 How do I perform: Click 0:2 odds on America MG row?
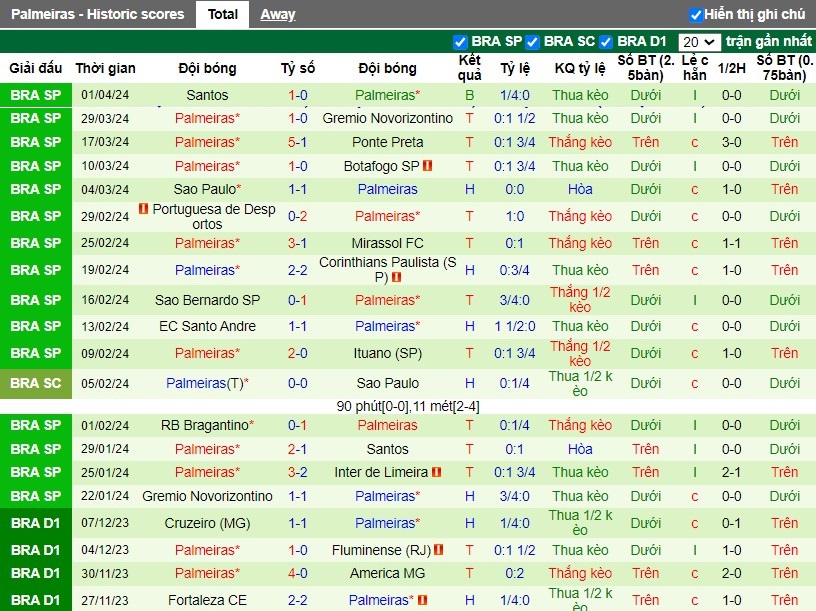515,573
